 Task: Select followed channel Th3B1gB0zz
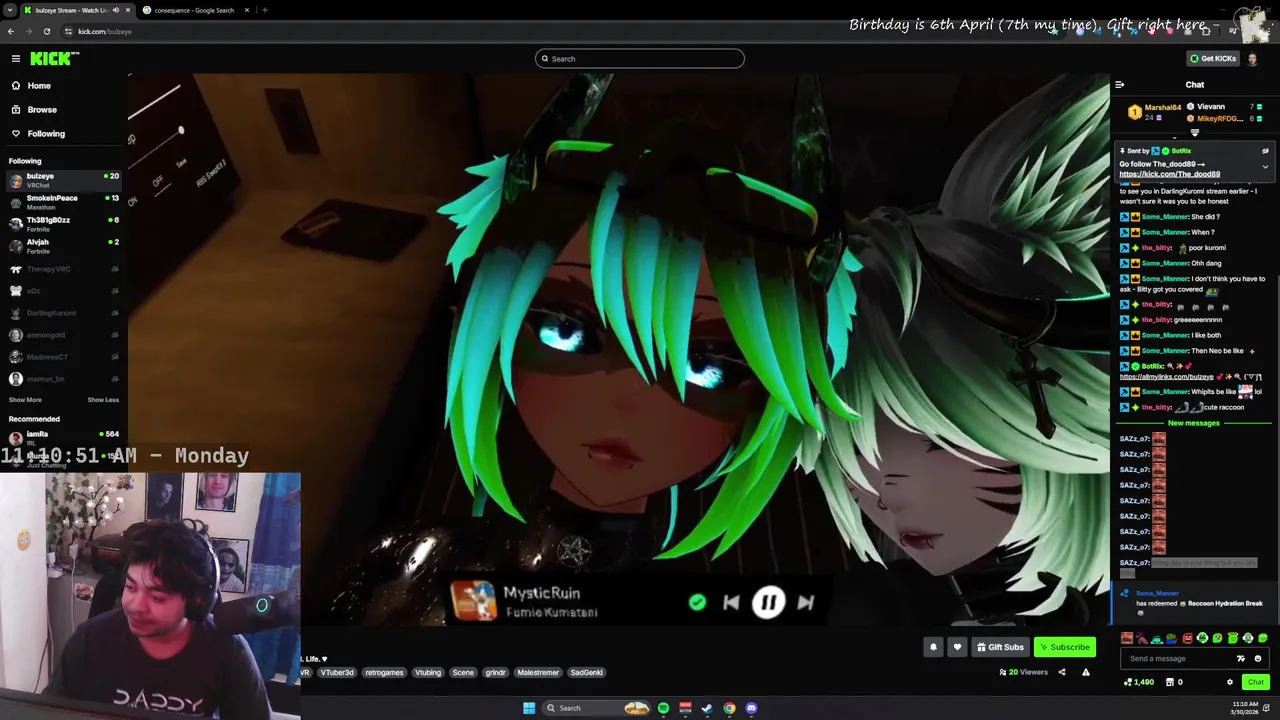point(63,224)
